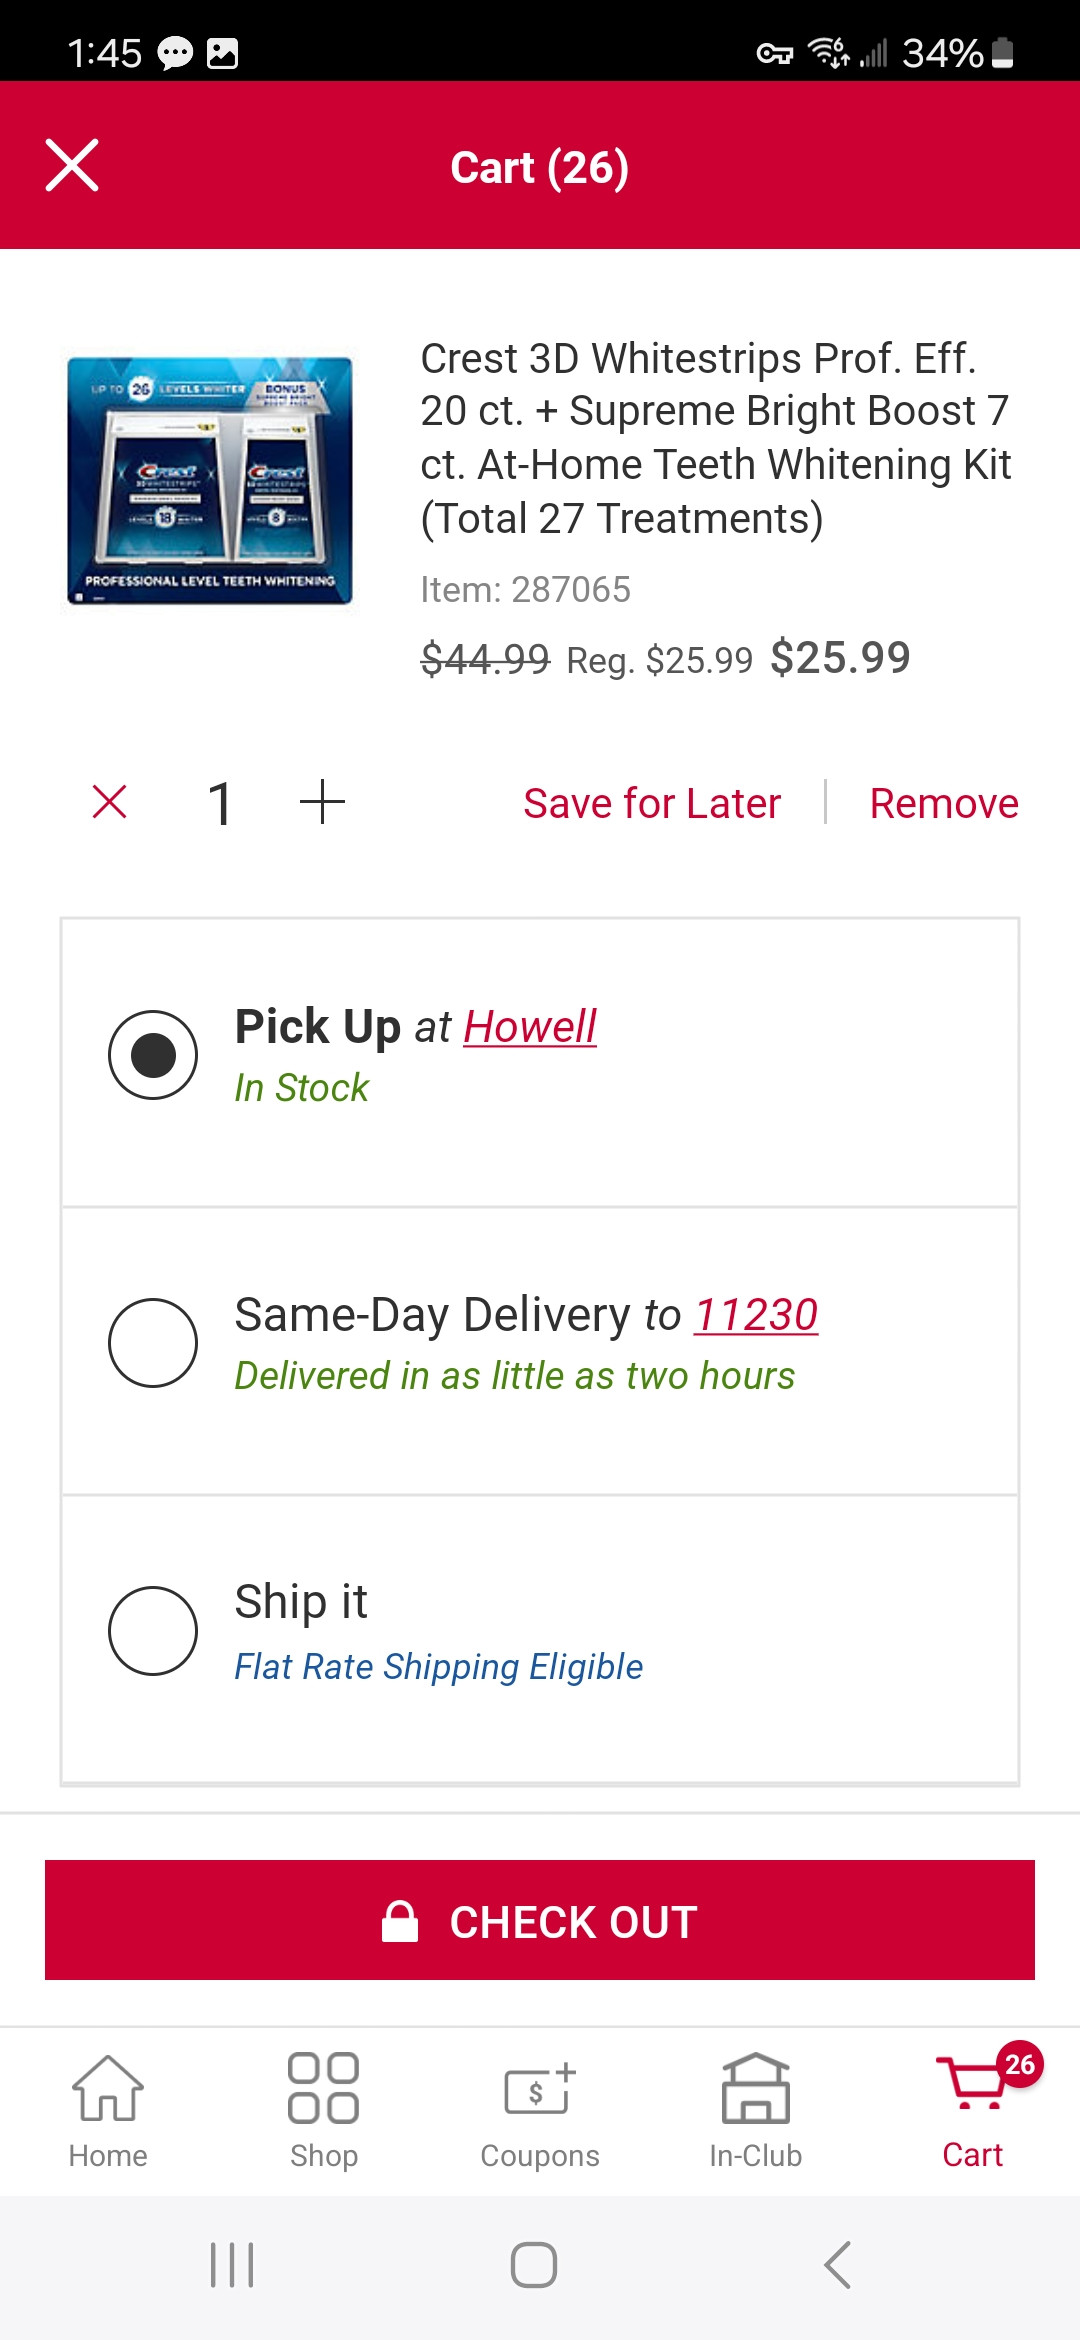Select the Ship it radio button
The height and width of the screenshot is (2340, 1080).
153,1631
